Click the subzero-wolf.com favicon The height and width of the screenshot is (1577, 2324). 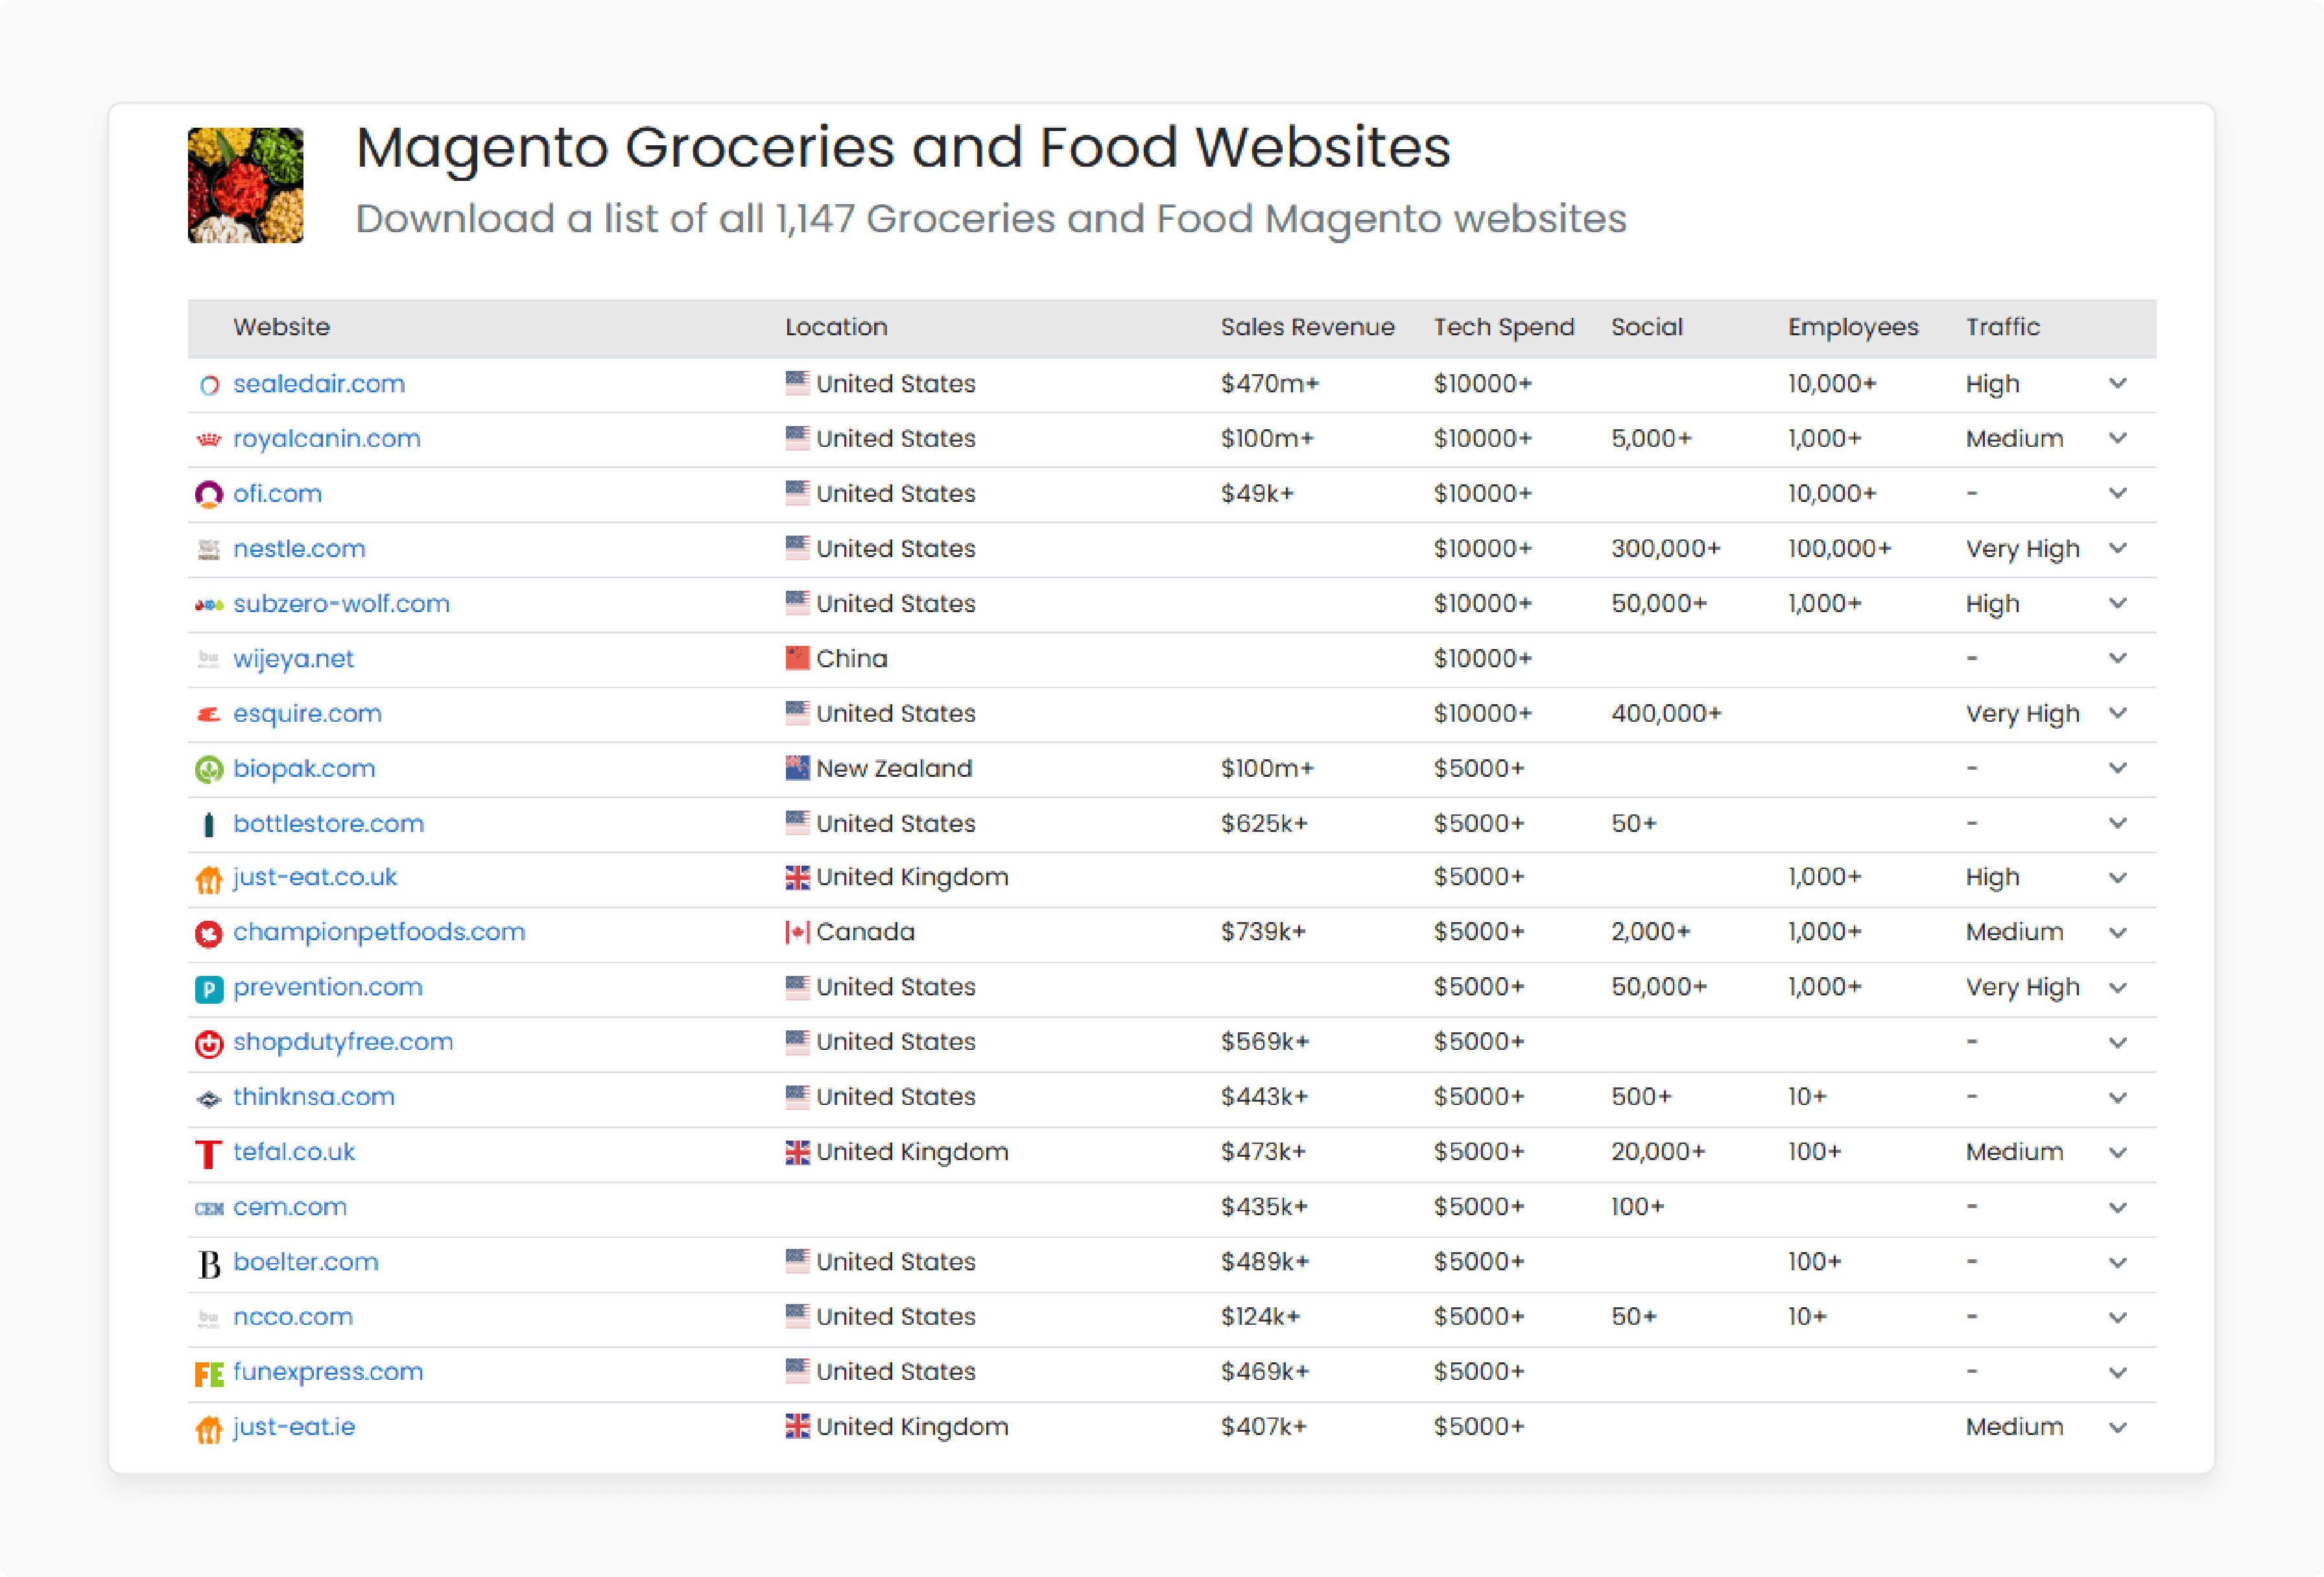coord(209,605)
